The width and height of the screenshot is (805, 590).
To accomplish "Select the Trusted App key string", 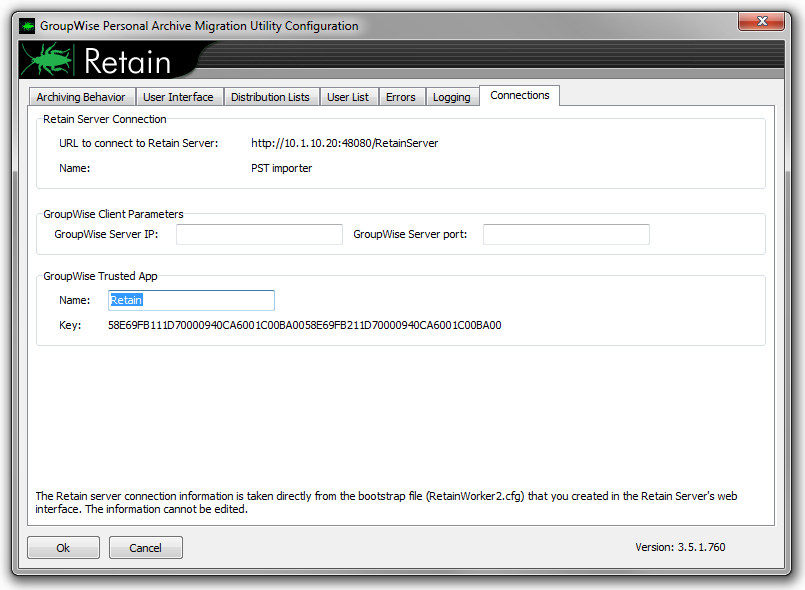I will (304, 325).
